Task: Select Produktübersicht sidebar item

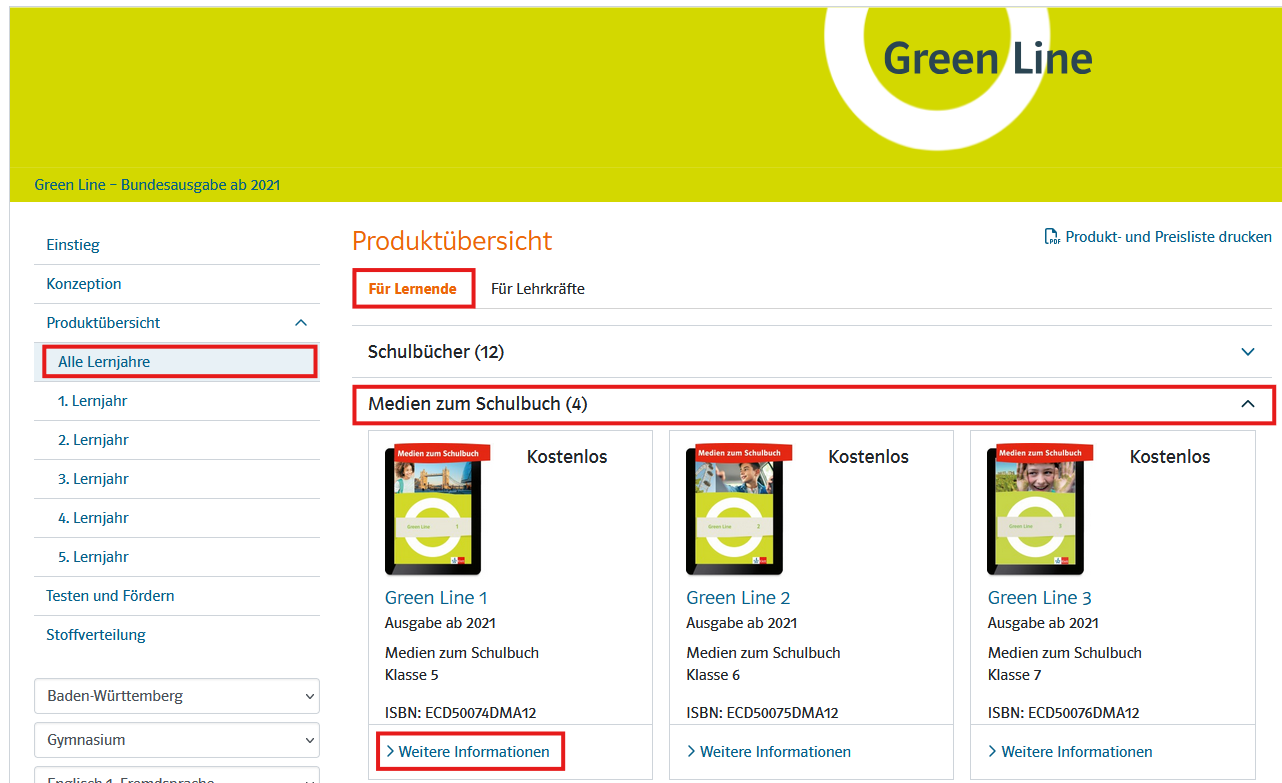Action: click(103, 323)
